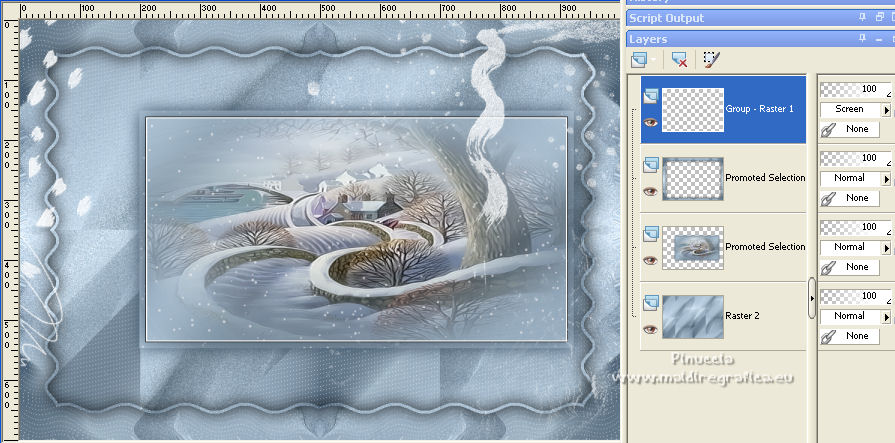Open the New Layer icon's dropdown arrow

tap(654, 59)
